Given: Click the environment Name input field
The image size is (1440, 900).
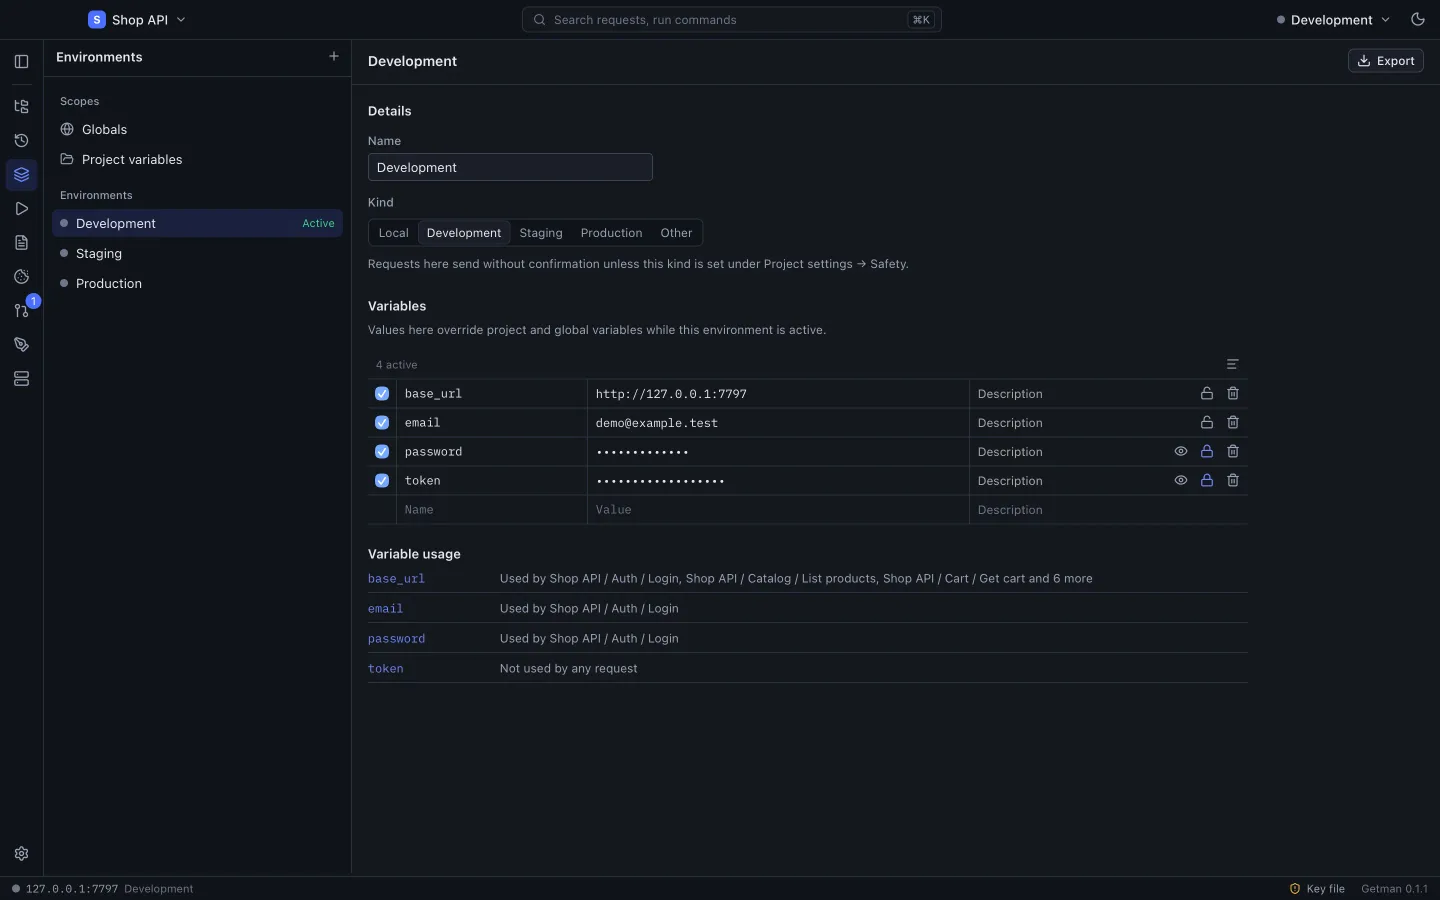Looking at the screenshot, I should 510,168.
